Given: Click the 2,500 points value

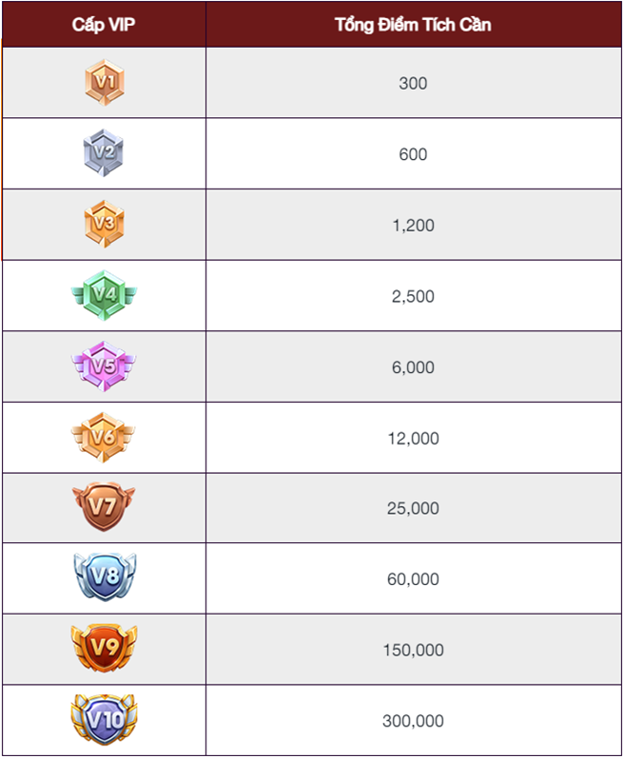Looking at the screenshot, I should [x=413, y=296].
